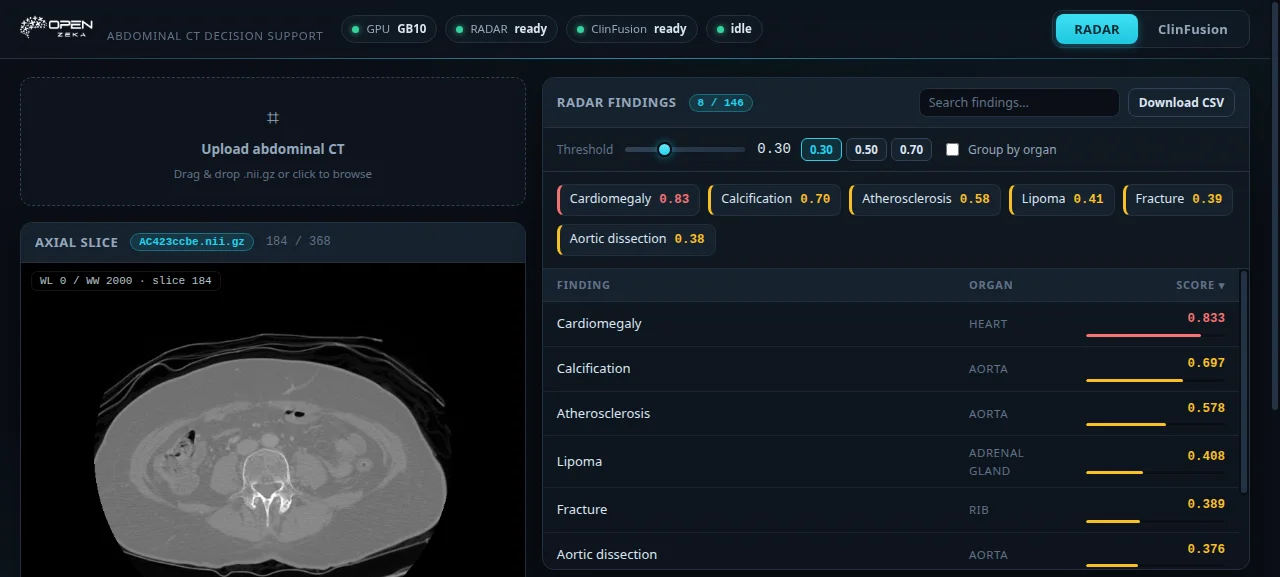Viewport: 1280px width, 577px height.
Task: Click the RADAR ready status pill
Action: click(x=501, y=29)
